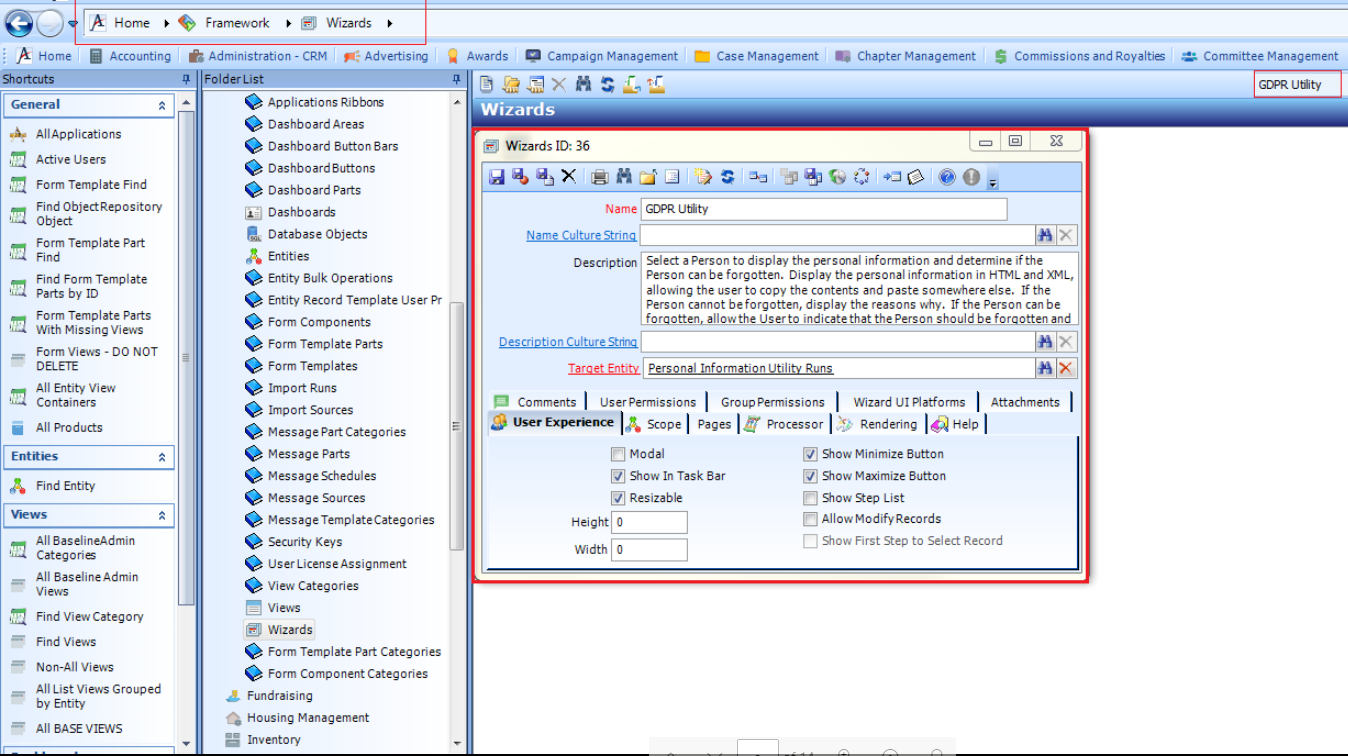Switch to the Scope tab

pos(654,424)
